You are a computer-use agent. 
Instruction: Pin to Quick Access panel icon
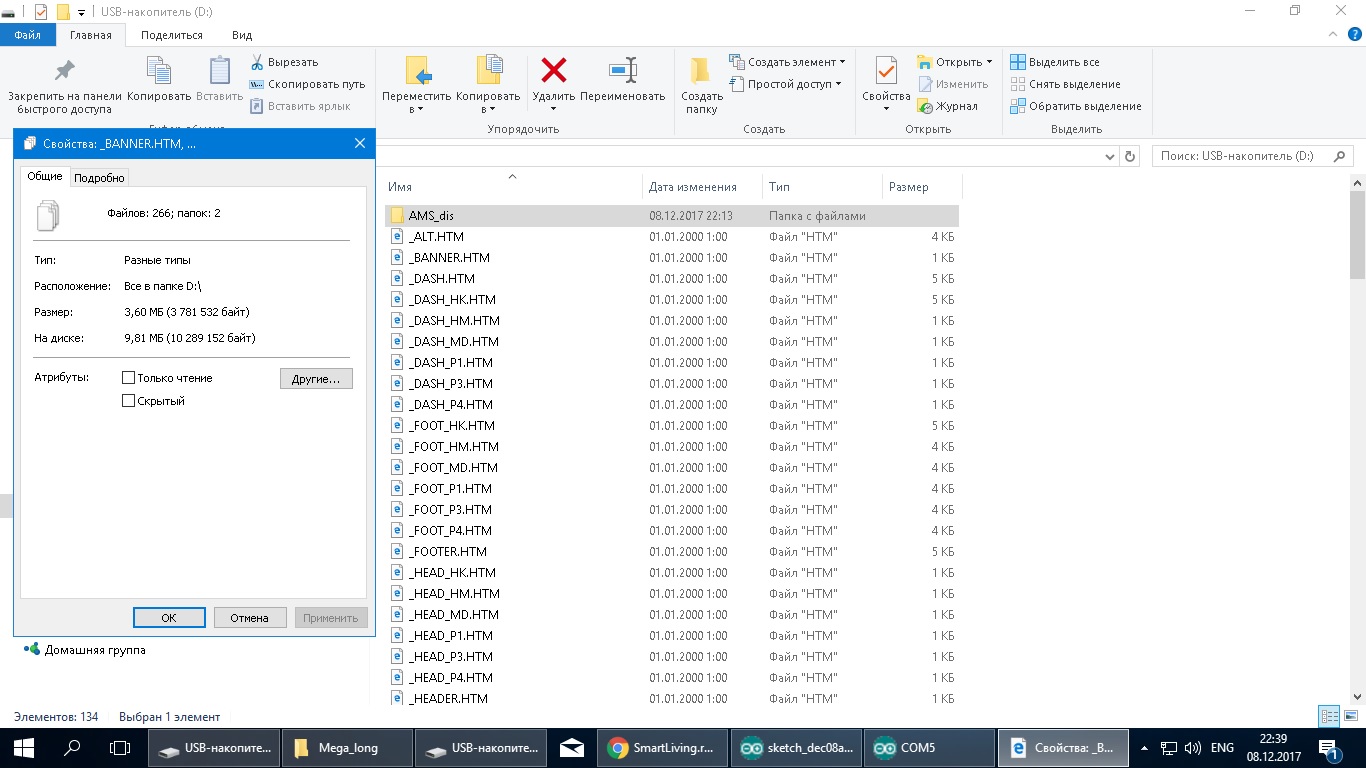click(64, 71)
